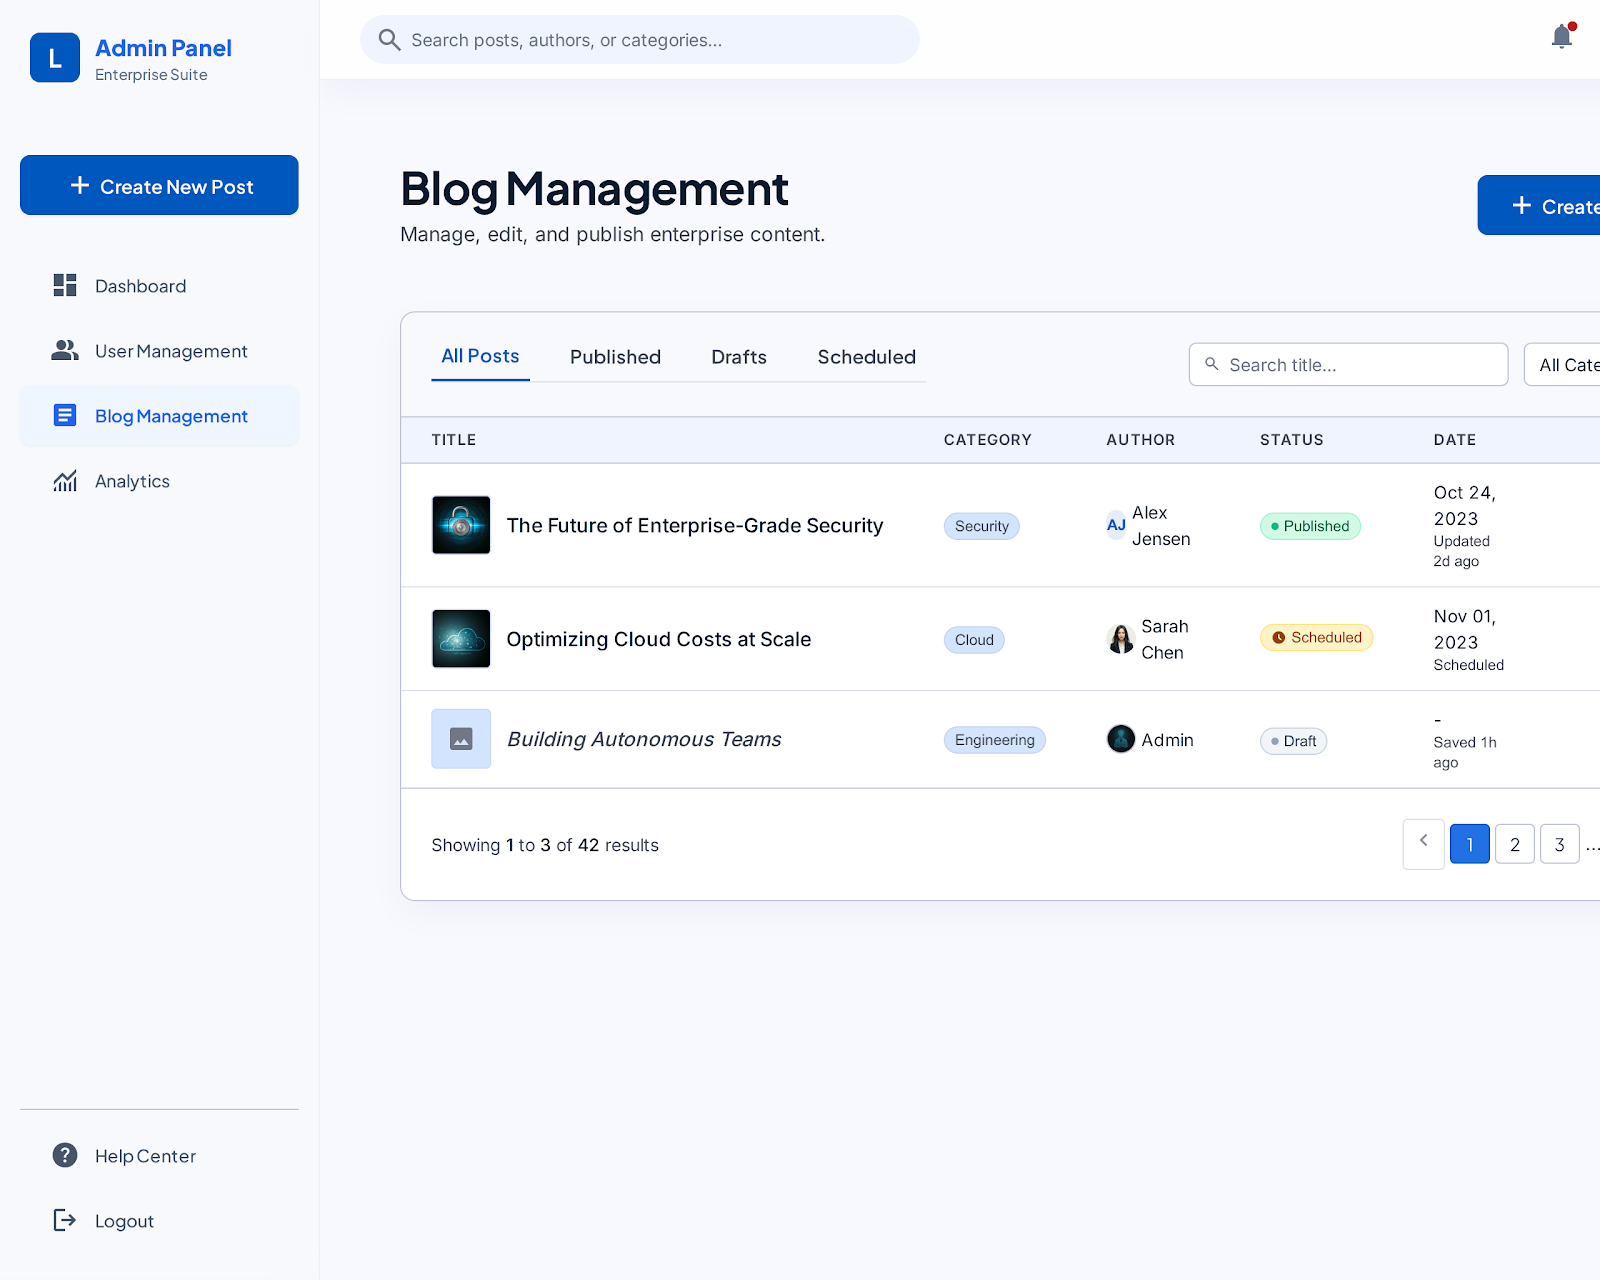The image size is (1600, 1280).
Task: Open the Optimizing Cloud Costs thumbnail
Action: (461, 639)
